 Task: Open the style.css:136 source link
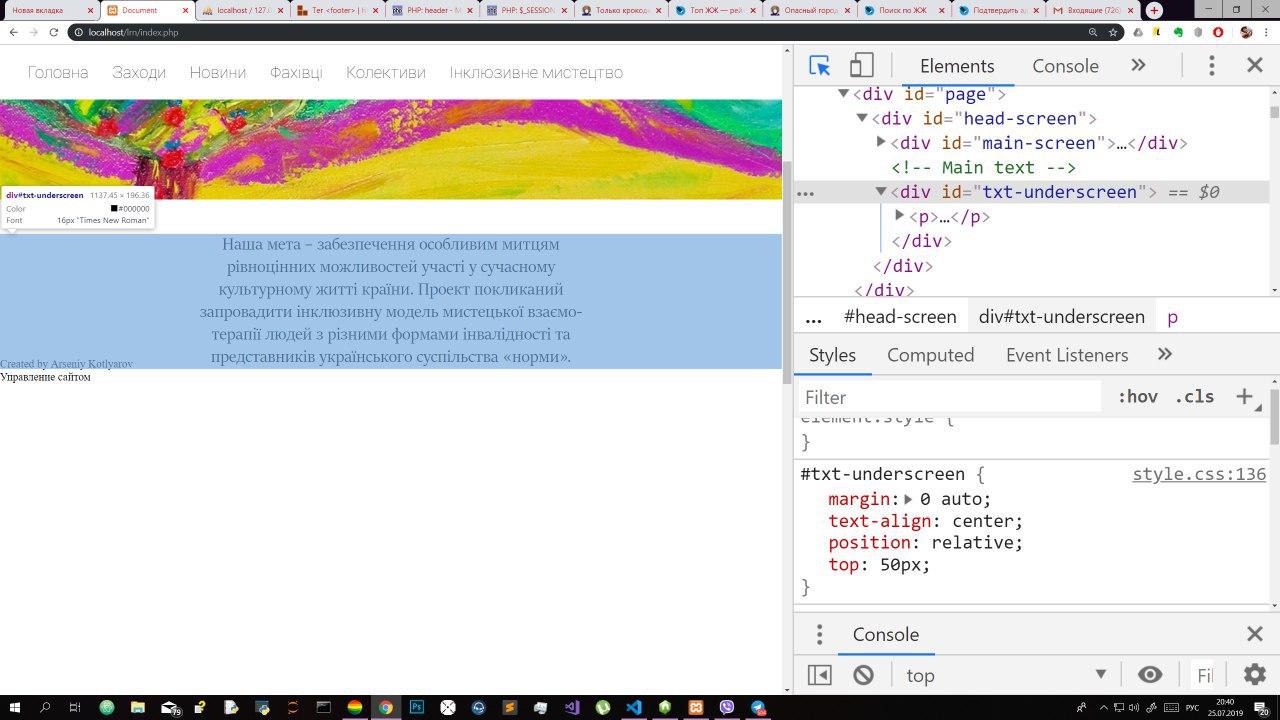tap(1199, 474)
